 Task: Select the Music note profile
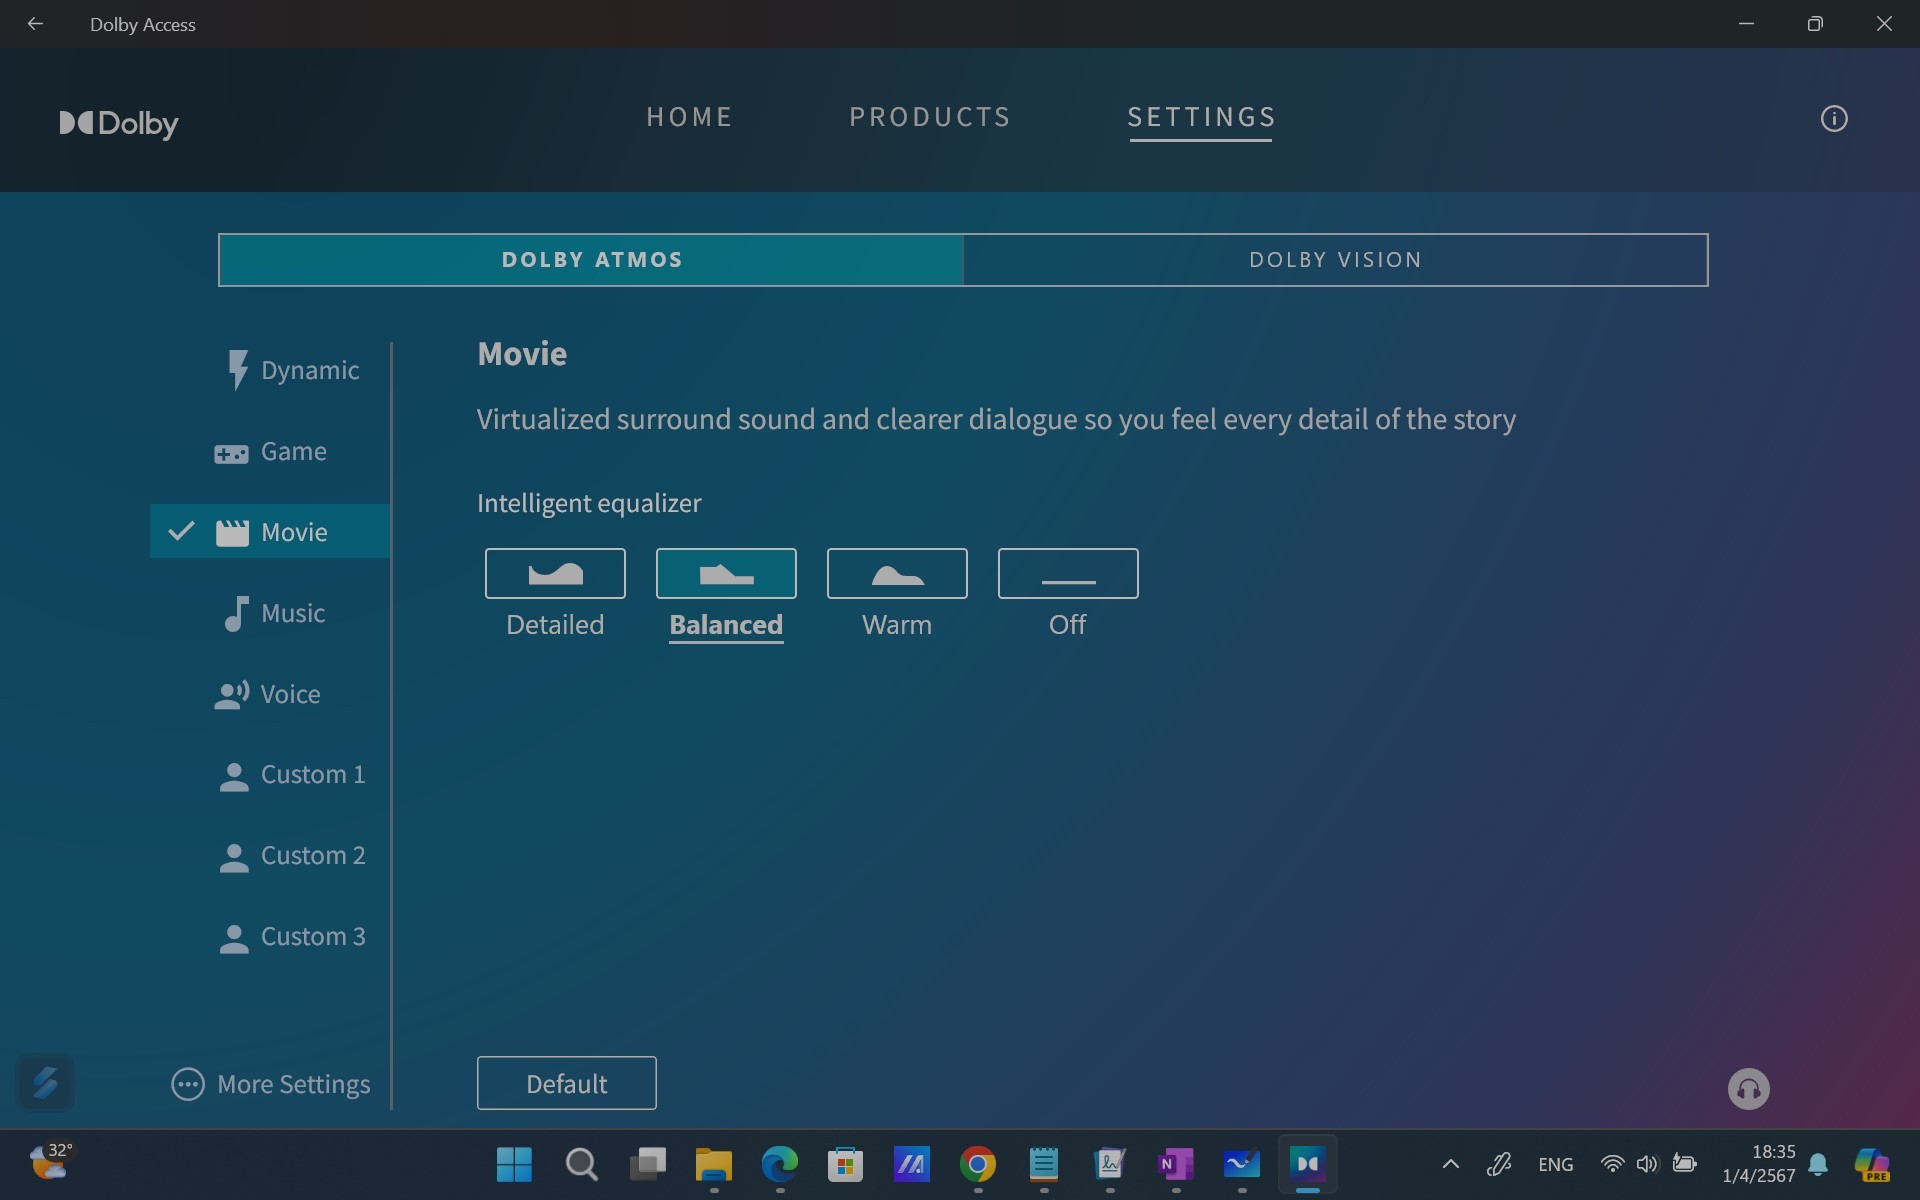click(x=275, y=613)
